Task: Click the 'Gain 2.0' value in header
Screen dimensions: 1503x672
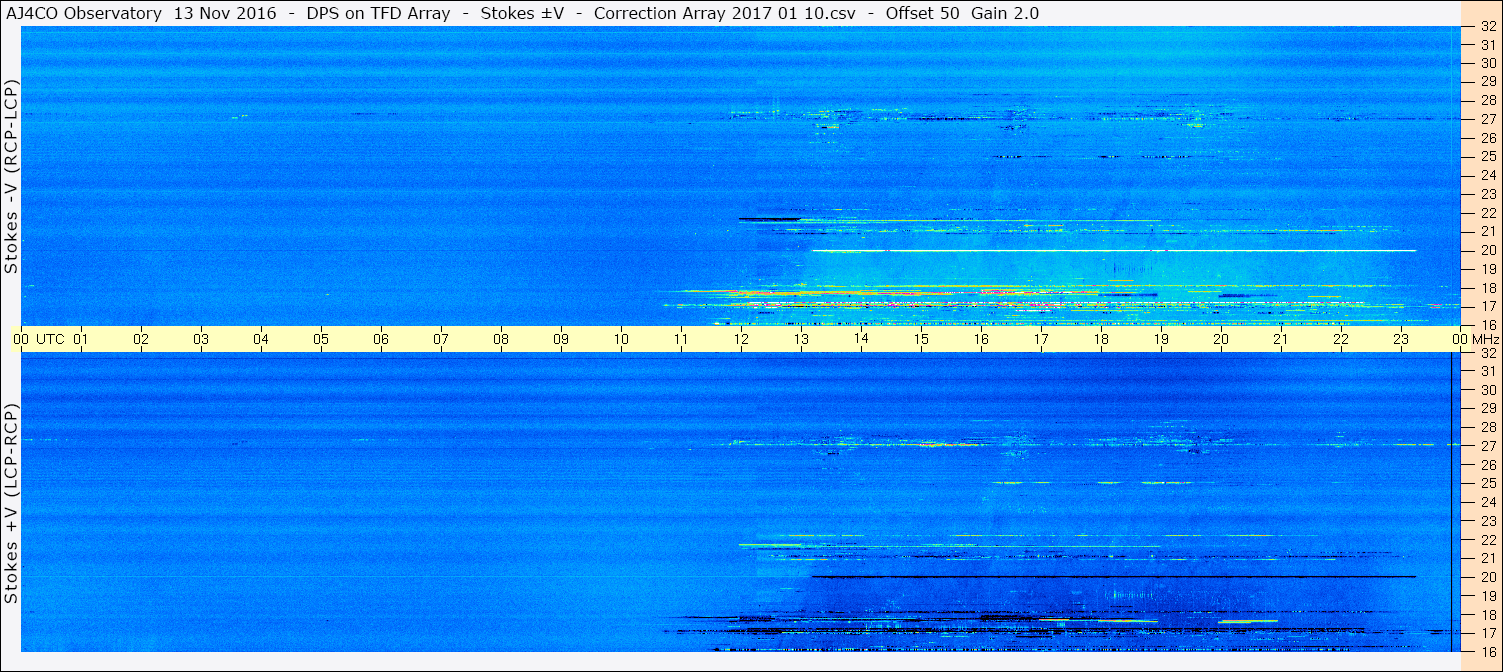Action: click(x=1005, y=13)
